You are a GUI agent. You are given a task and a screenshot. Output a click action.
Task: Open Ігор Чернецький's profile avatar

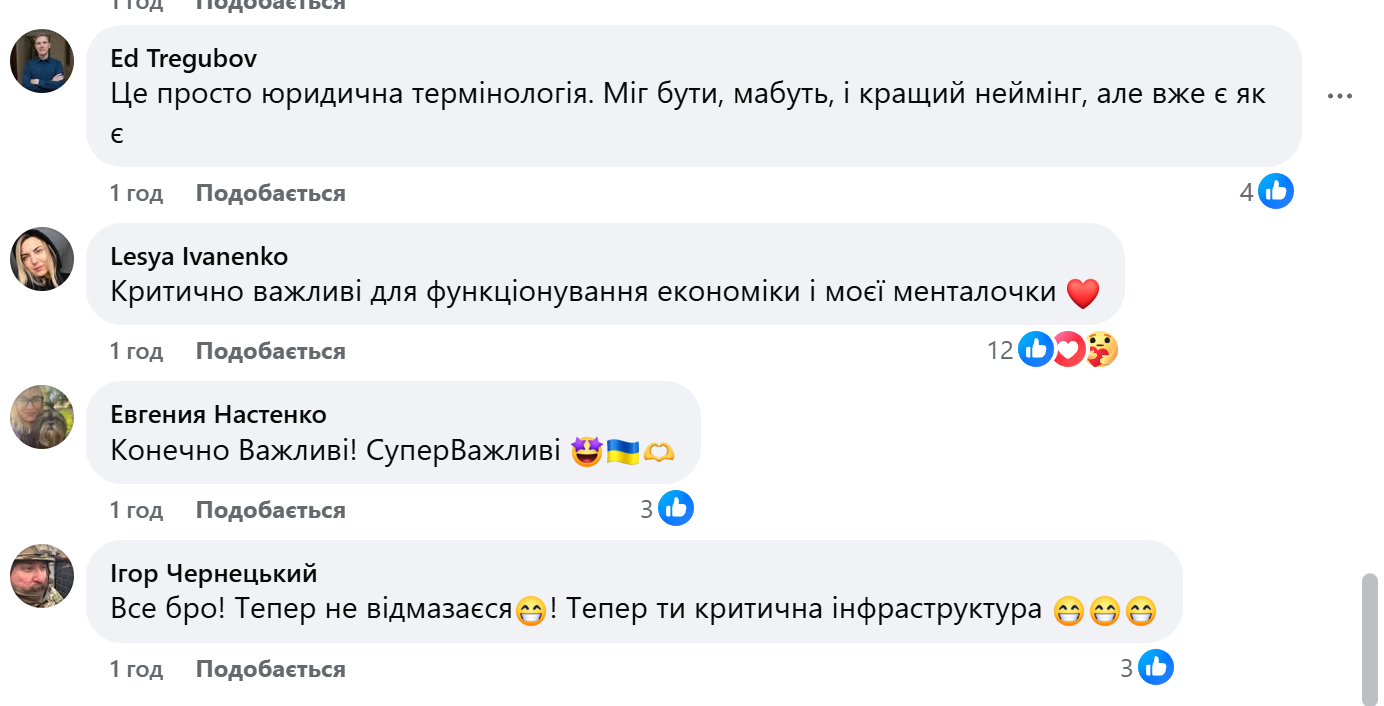point(42,576)
